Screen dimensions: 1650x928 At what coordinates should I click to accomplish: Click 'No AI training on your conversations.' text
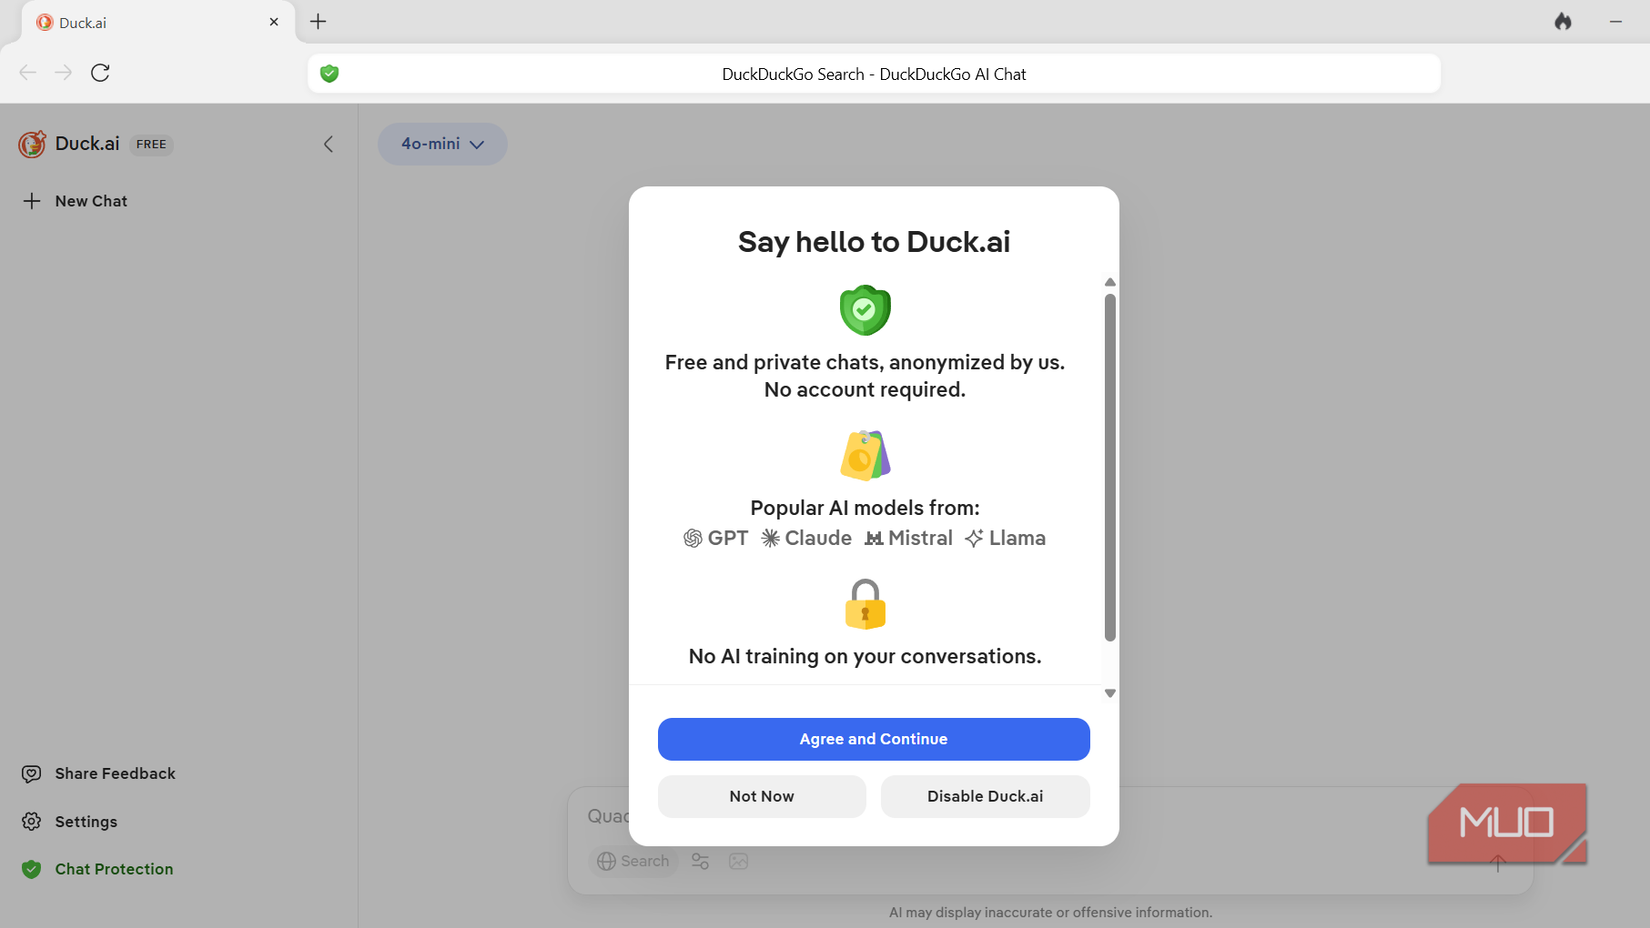coord(865,656)
